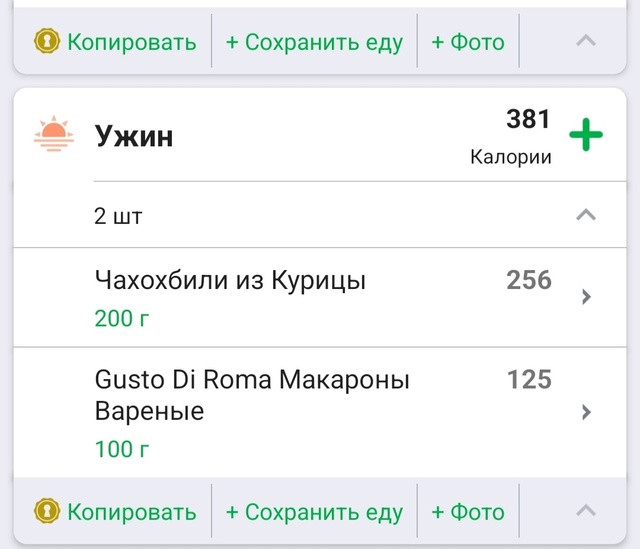This screenshot has height=549, width=640.
Task: Tap the green plus to add food to Ужин
Action: click(586, 136)
